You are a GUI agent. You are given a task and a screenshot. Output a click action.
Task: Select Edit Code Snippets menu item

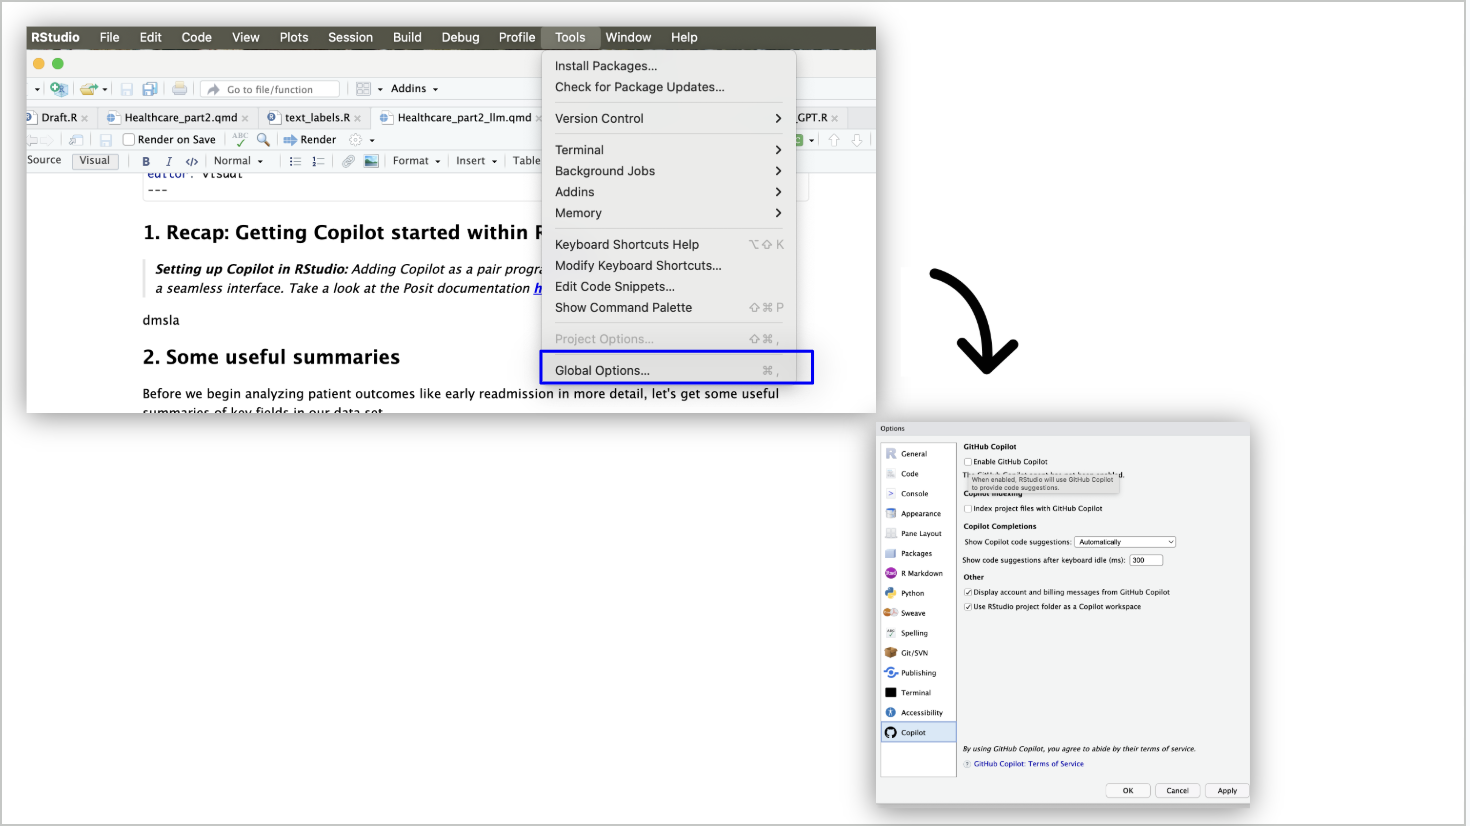(x=668, y=286)
